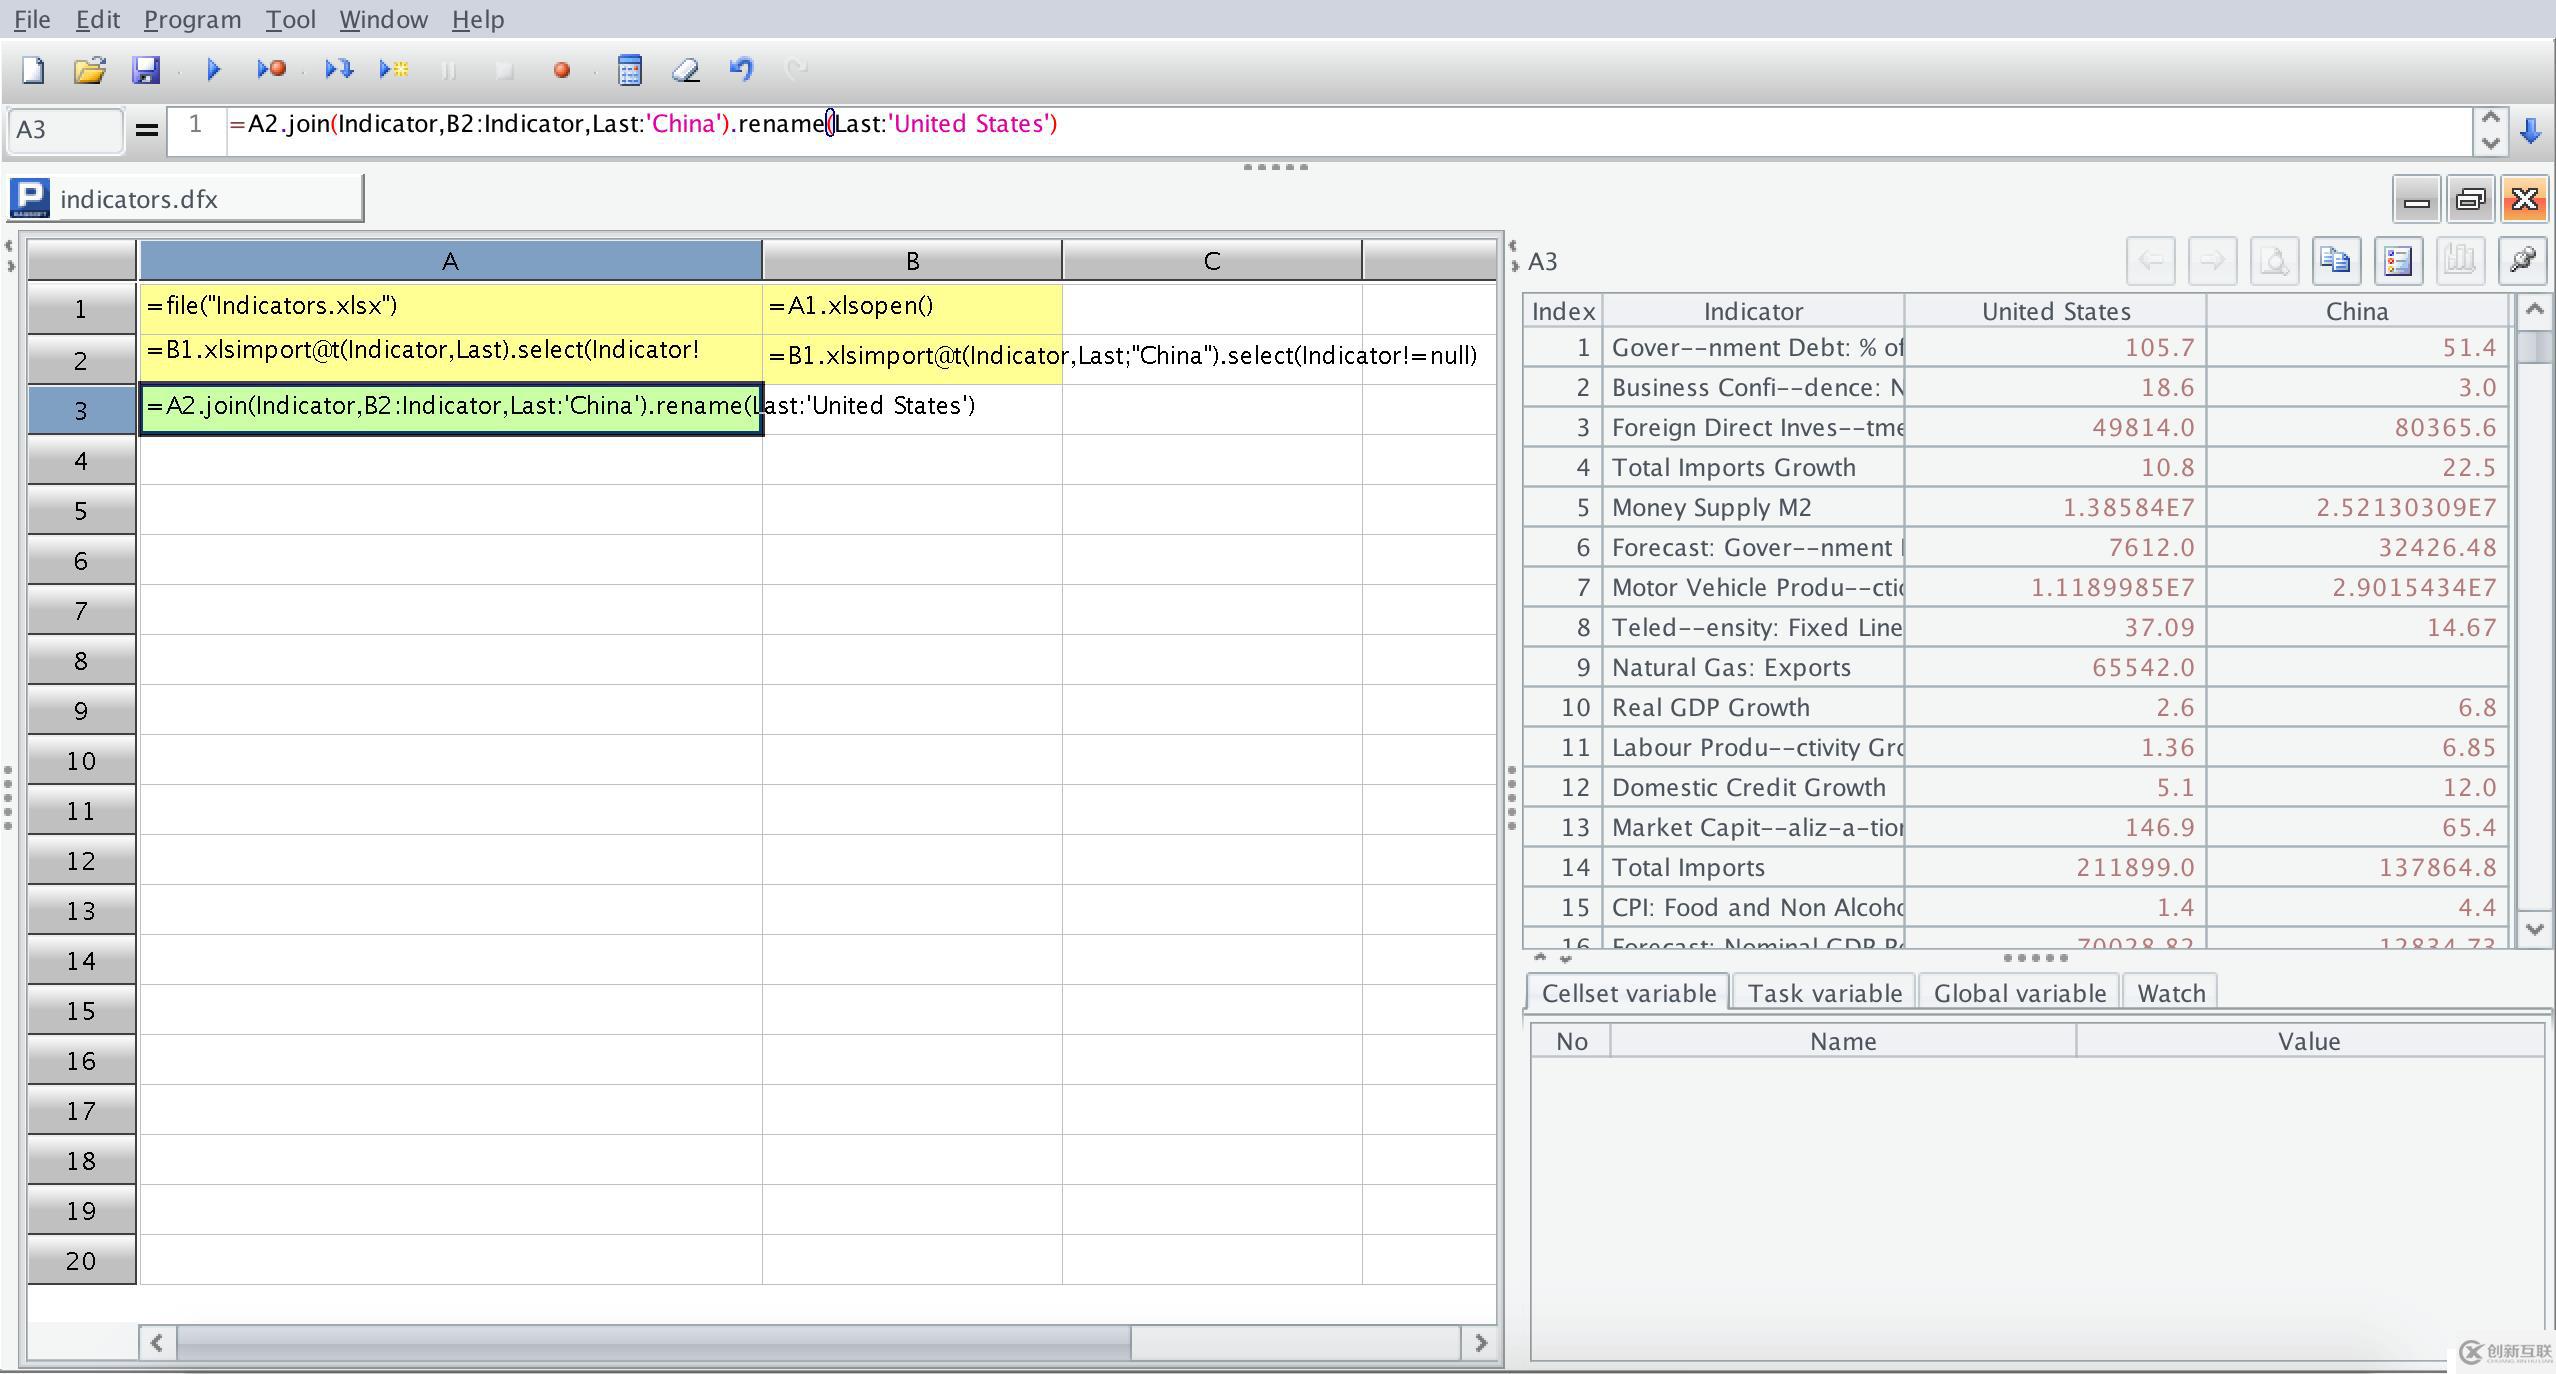Click the Run/Execute button (play icon)
2556x1374 pixels.
pos(213,69)
